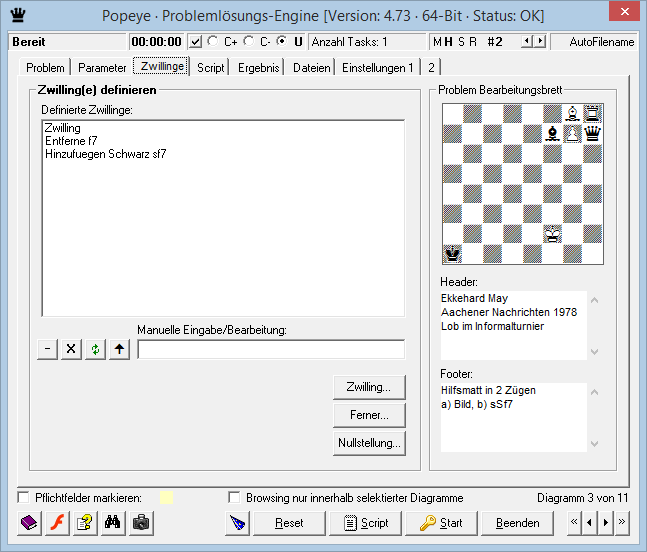647x552 pixels.
Task: Click the AutoFilename field
Action: pos(595,42)
